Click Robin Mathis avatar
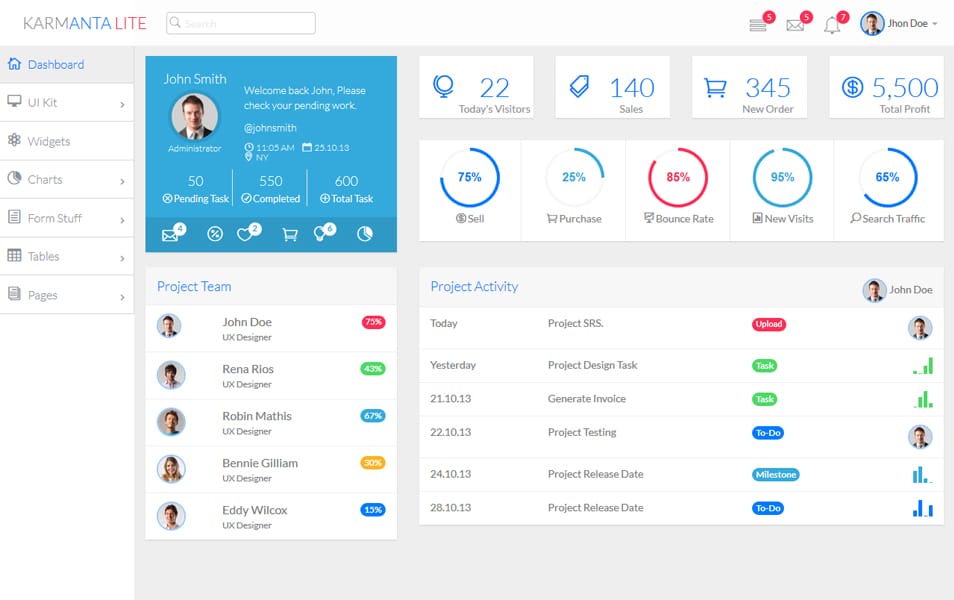The image size is (954, 600). click(x=171, y=422)
